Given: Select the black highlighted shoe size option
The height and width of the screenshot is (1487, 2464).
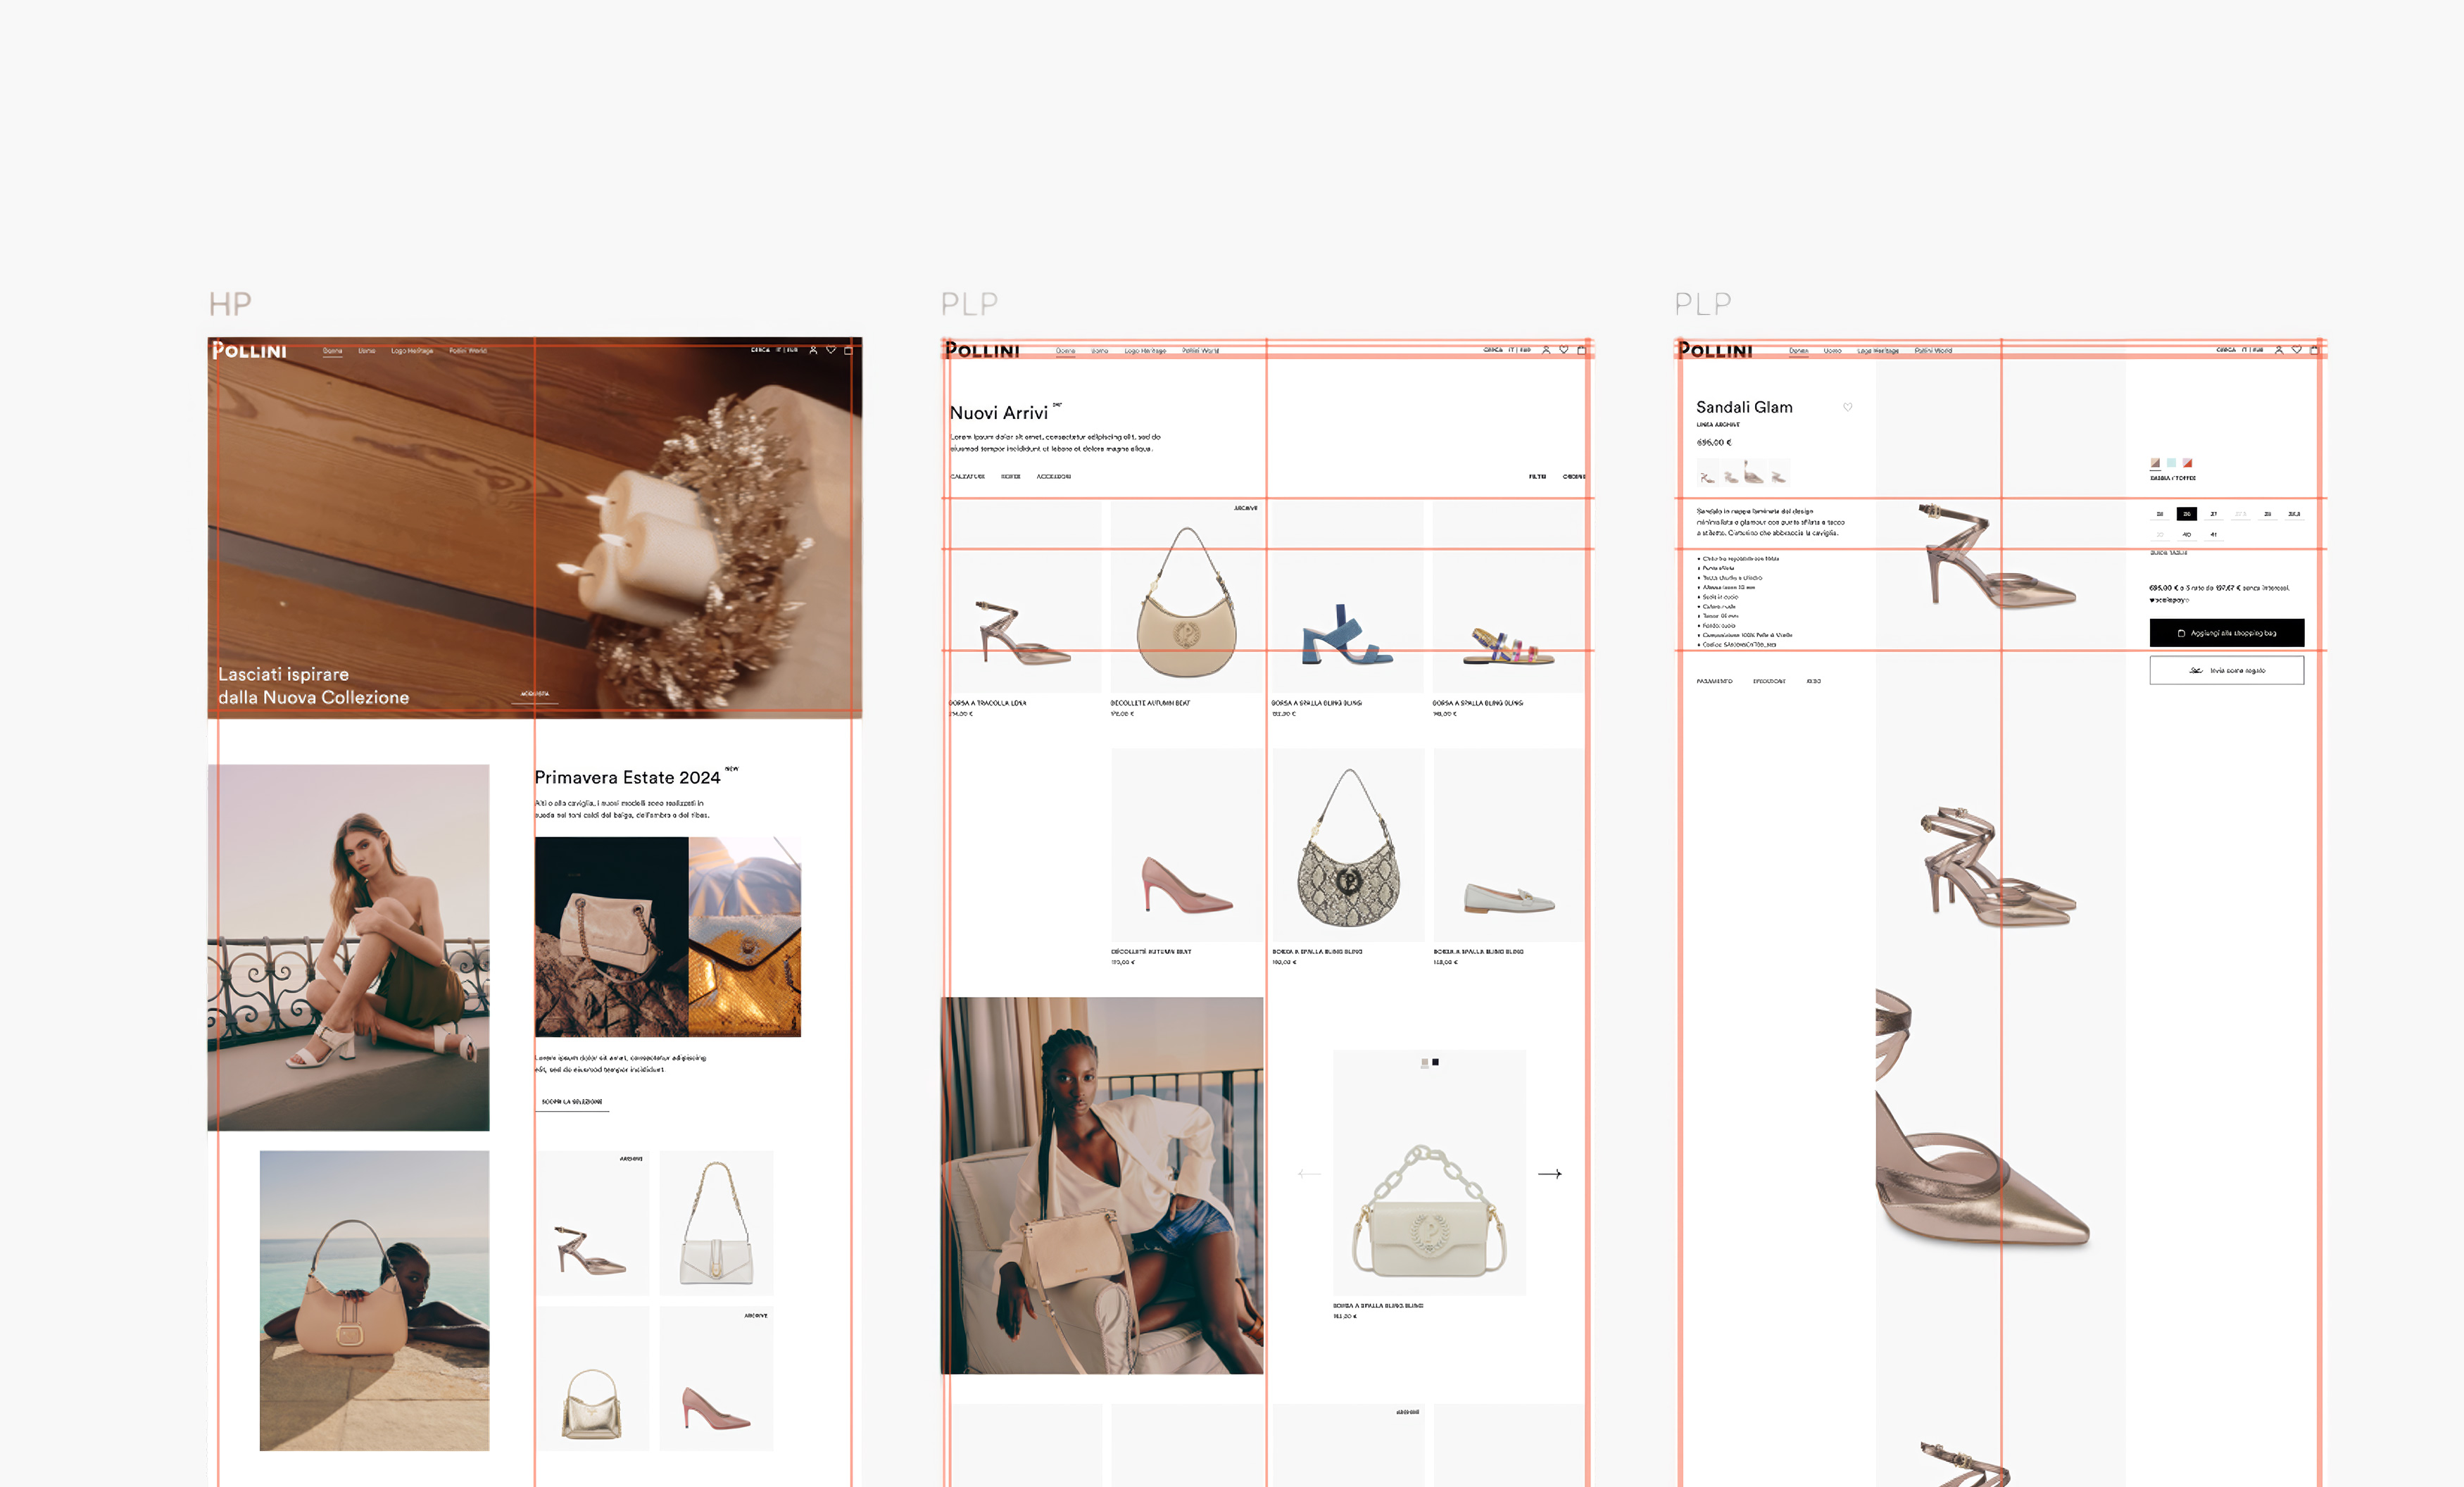Looking at the screenshot, I should tap(2186, 514).
